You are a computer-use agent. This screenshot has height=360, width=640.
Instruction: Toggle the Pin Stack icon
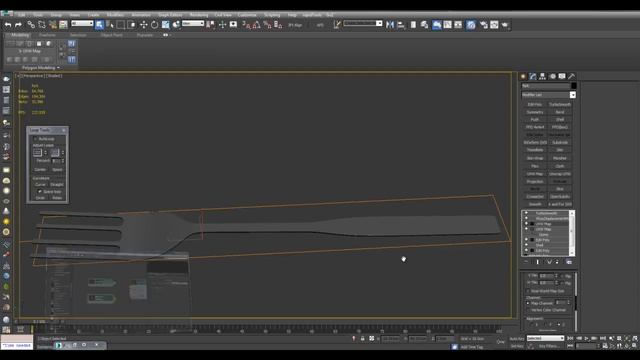pyautogui.click(x=526, y=262)
